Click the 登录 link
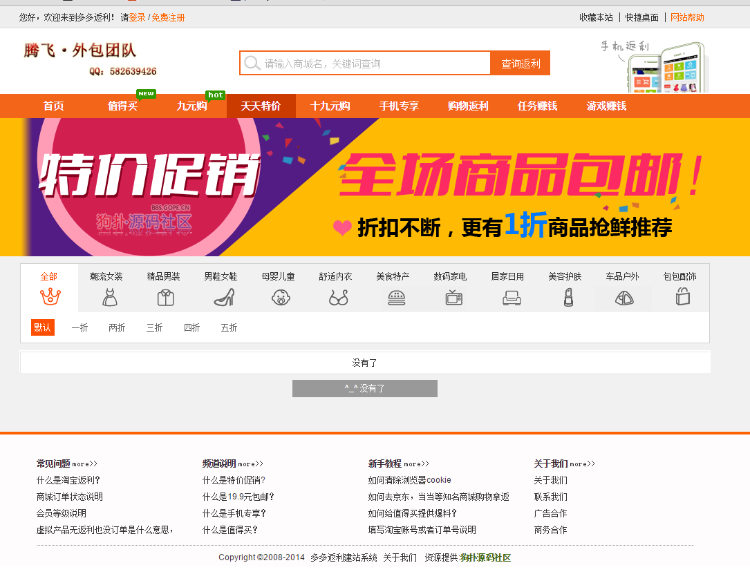 (x=137, y=18)
